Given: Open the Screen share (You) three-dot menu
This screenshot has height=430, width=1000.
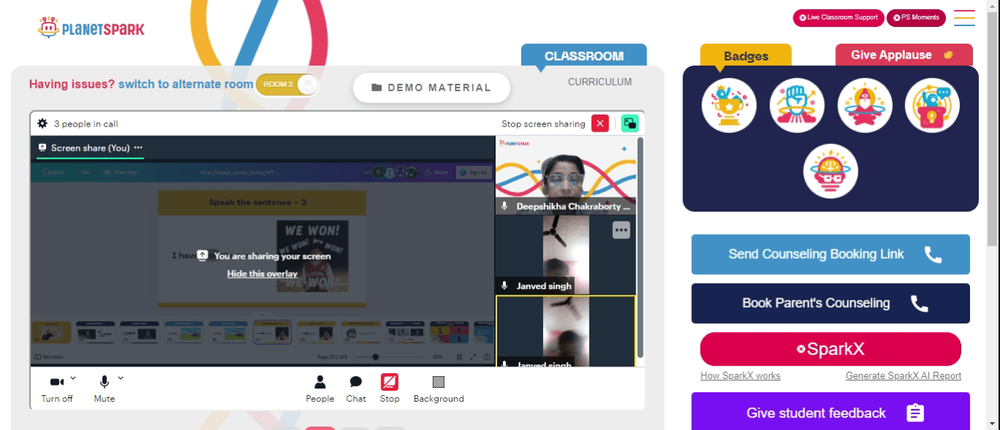Looking at the screenshot, I should (x=138, y=147).
